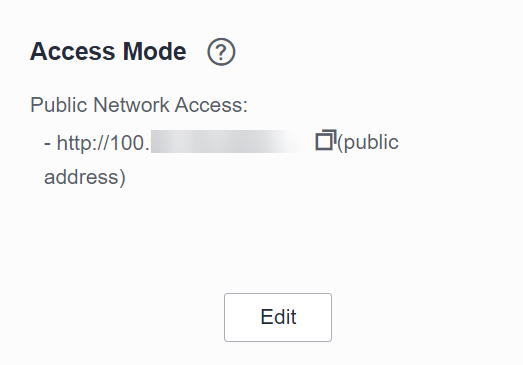Click the "100." segment of the URL

[130, 143]
